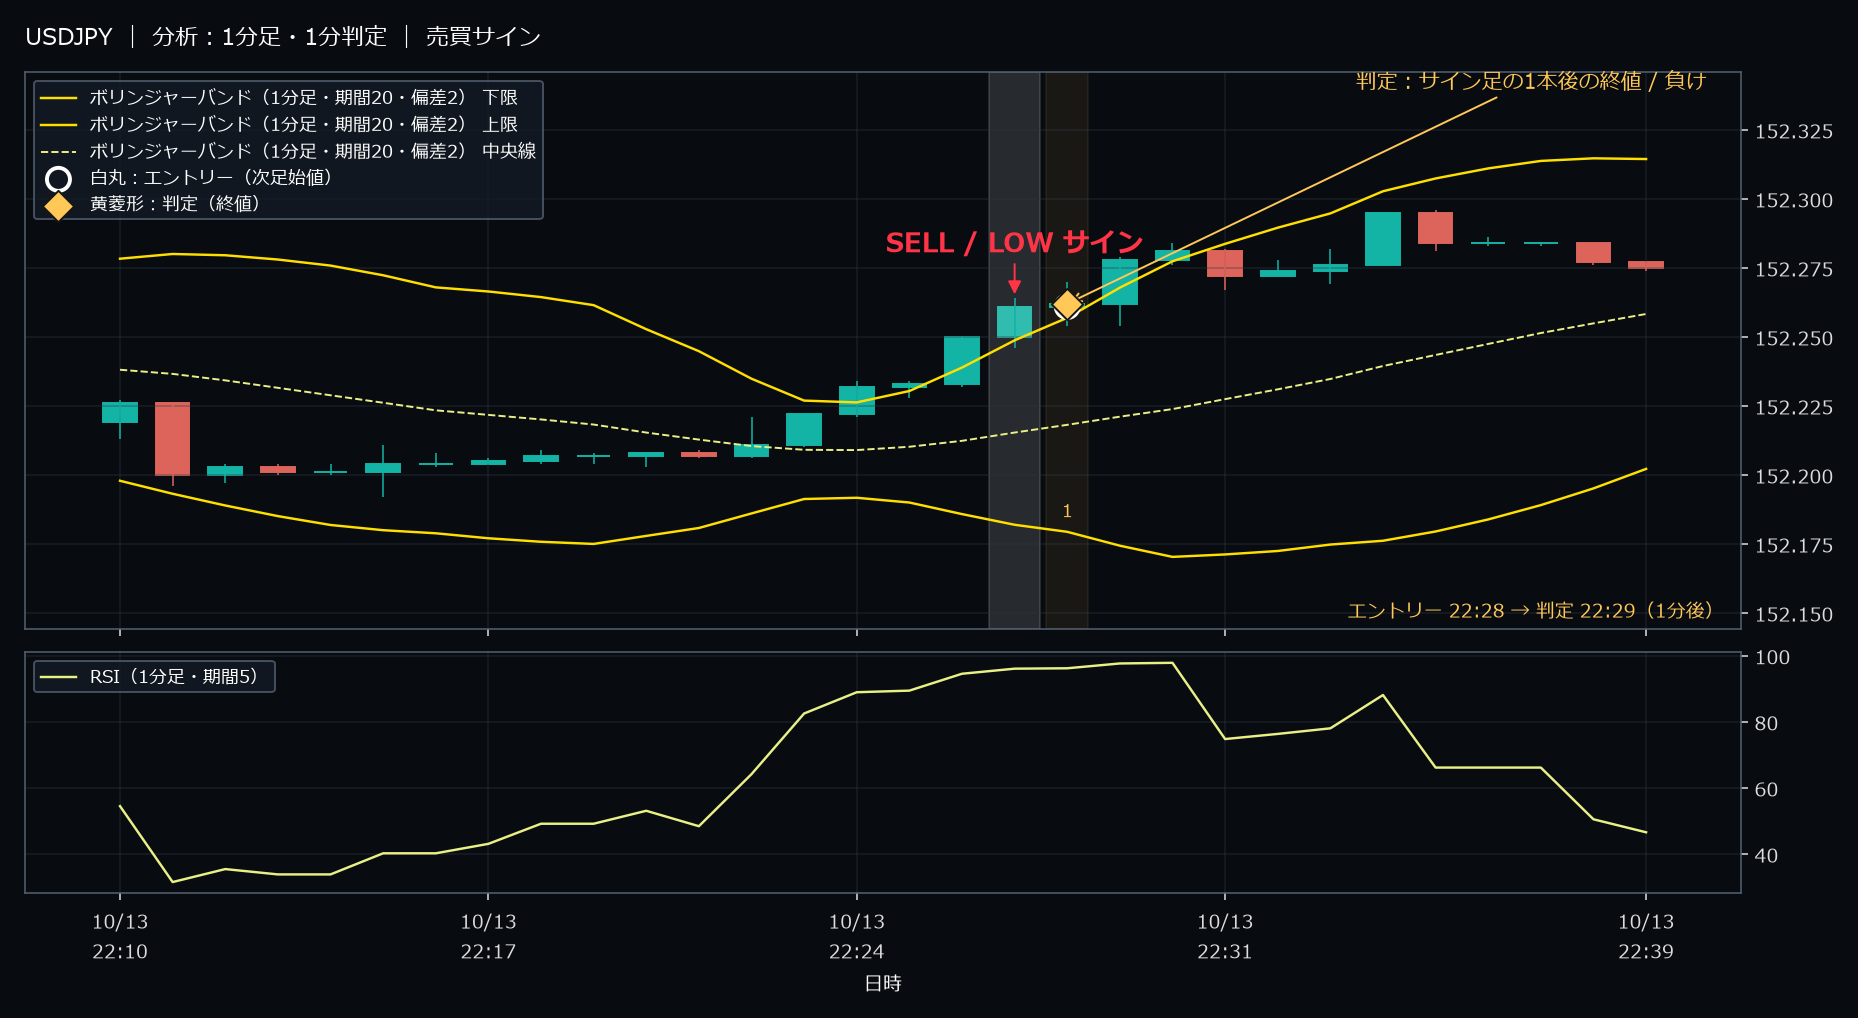Select legend text ボリンジャーバンド 下限
This screenshot has width=1858, height=1018.
point(304,98)
